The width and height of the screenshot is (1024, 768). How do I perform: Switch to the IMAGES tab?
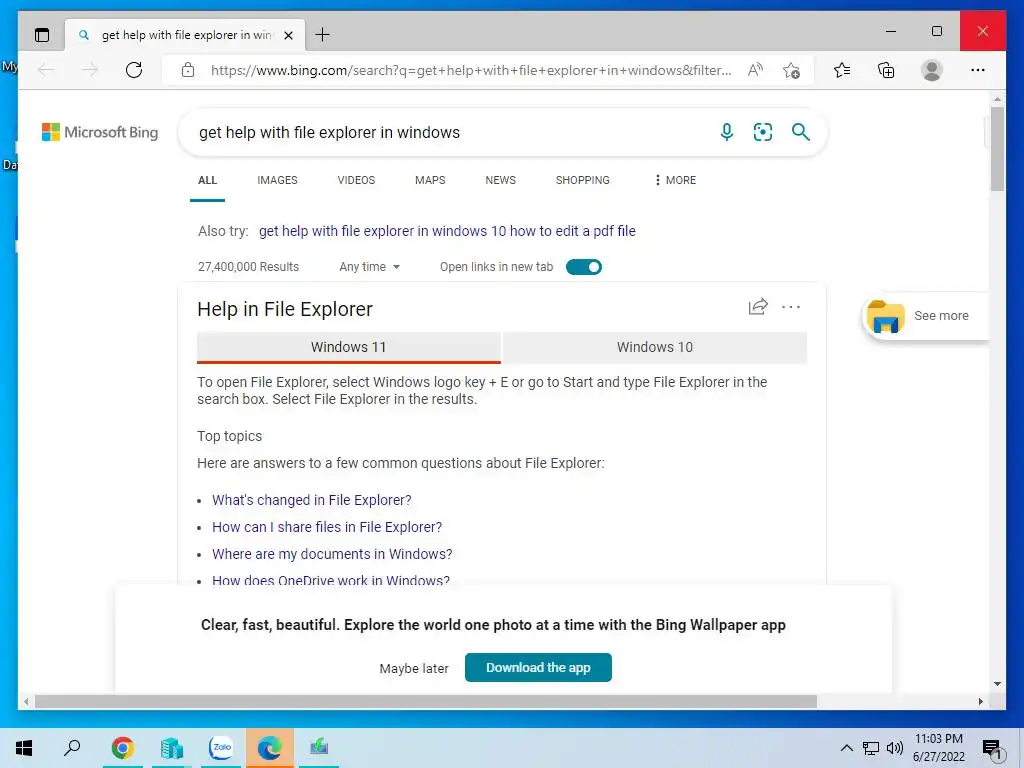(x=277, y=180)
